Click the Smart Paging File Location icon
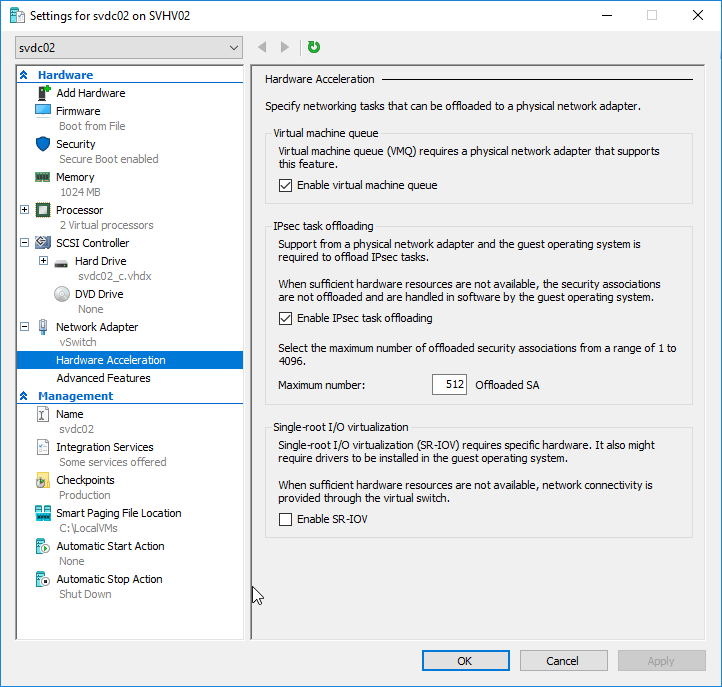 pos(43,513)
